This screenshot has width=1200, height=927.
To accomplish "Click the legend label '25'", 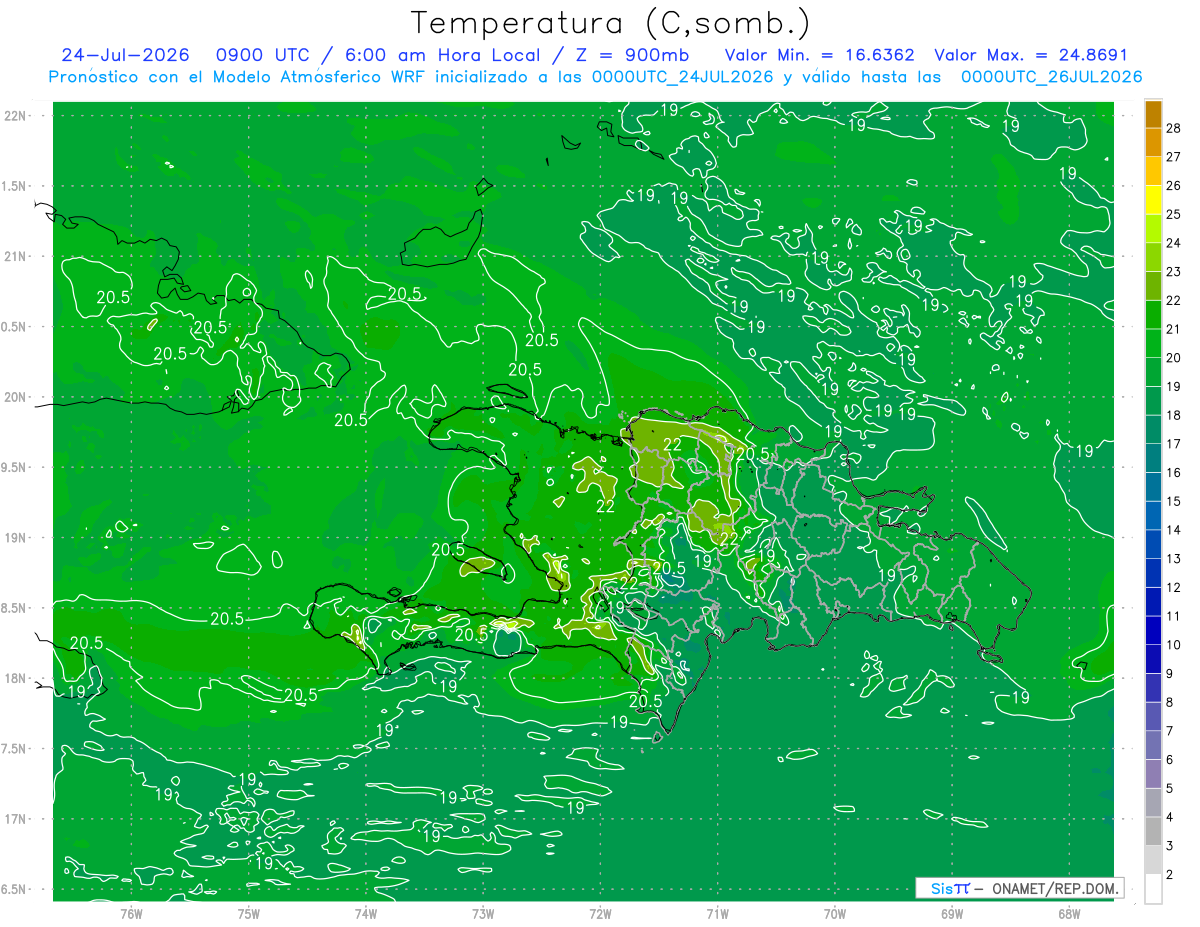I will tap(1173, 213).
